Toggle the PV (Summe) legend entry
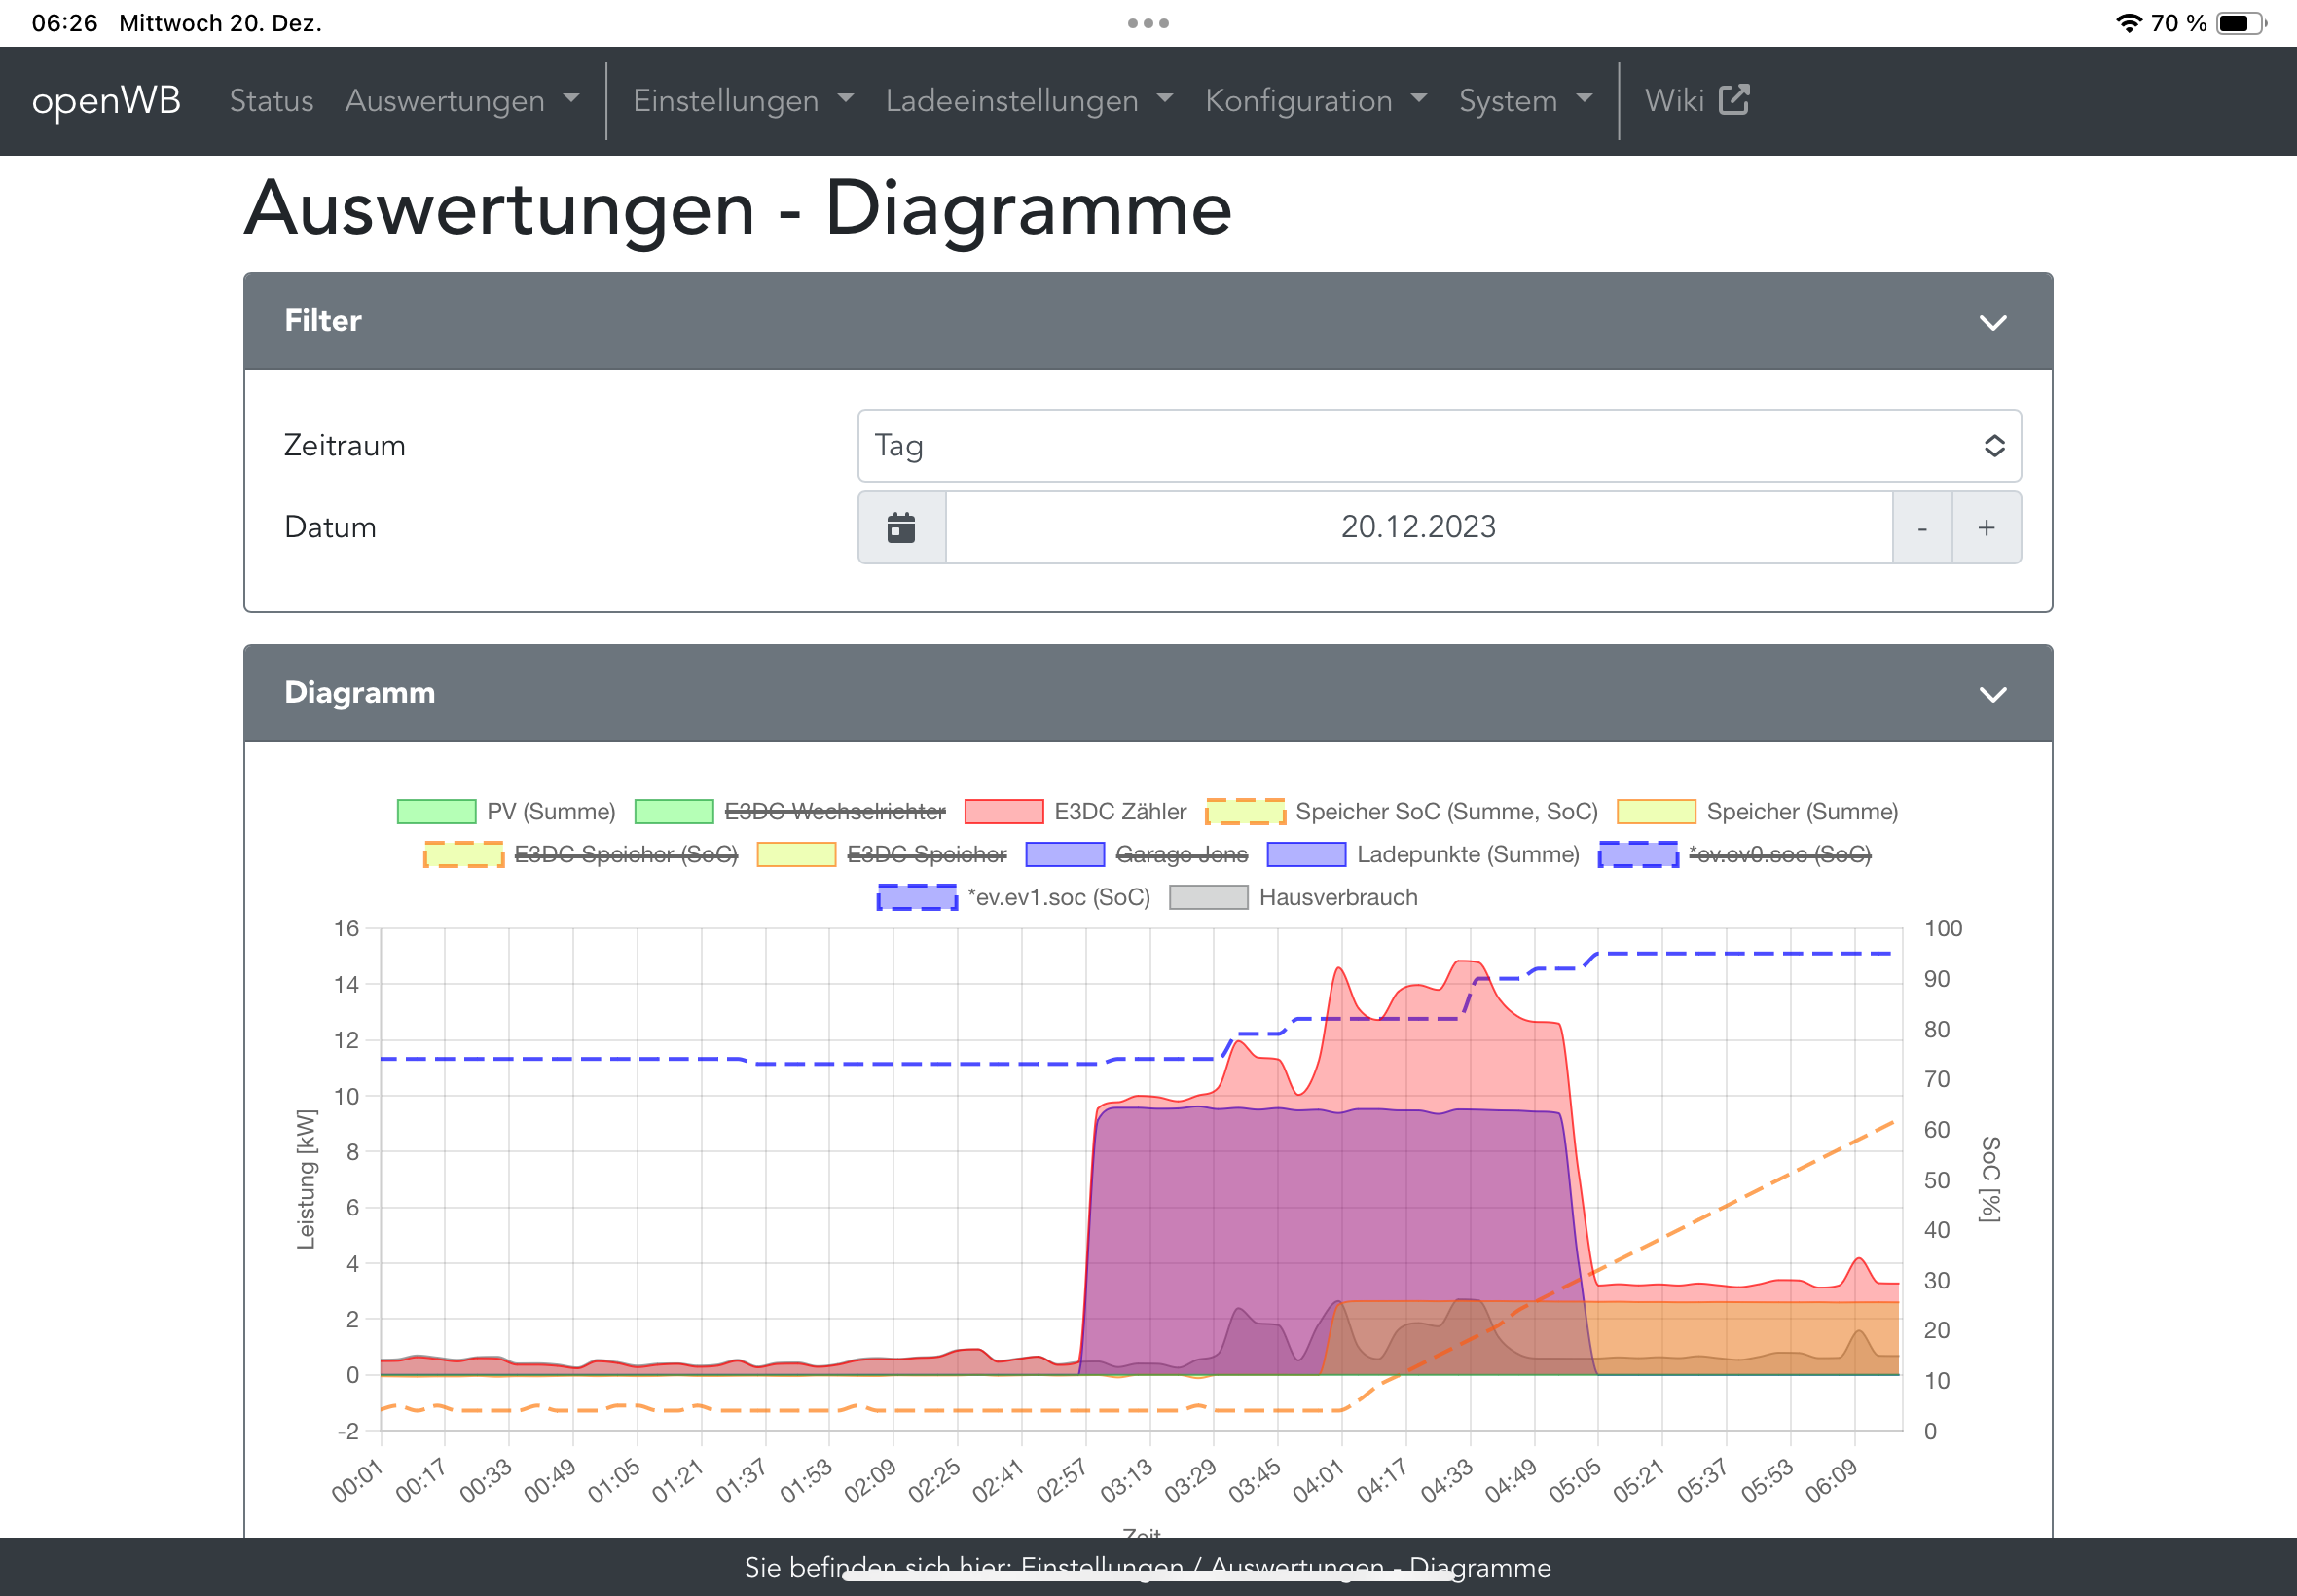The image size is (2297, 1596). coord(505,811)
